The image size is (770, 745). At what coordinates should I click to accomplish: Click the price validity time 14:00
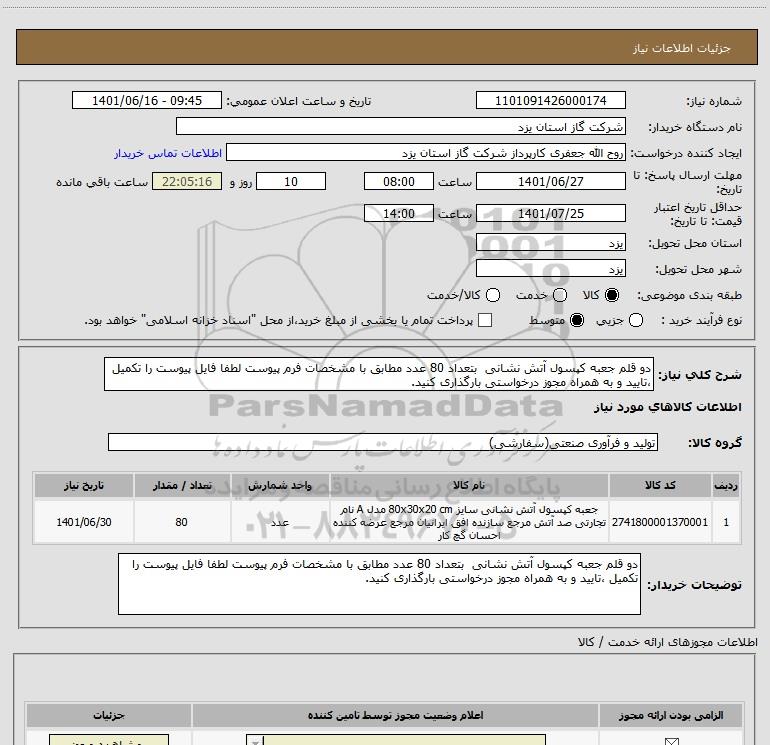click(x=399, y=213)
